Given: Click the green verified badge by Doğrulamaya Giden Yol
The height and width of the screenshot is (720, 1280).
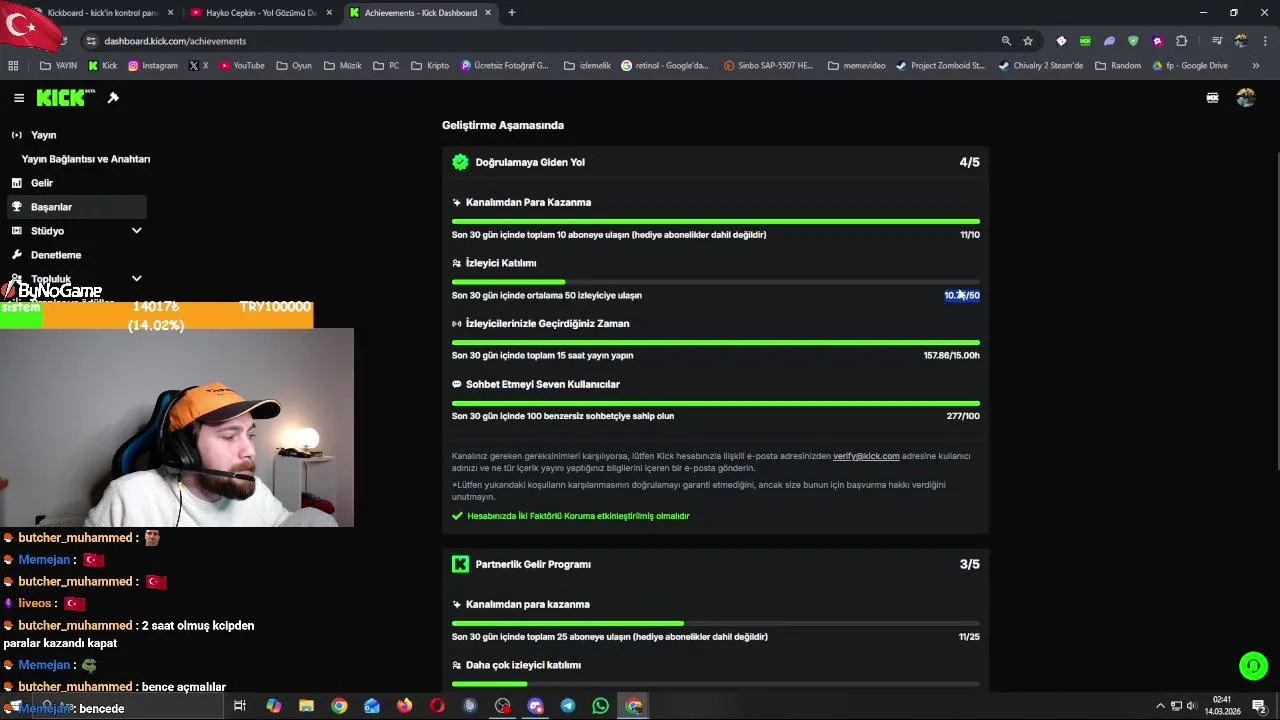Looking at the screenshot, I should (x=460, y=162).
